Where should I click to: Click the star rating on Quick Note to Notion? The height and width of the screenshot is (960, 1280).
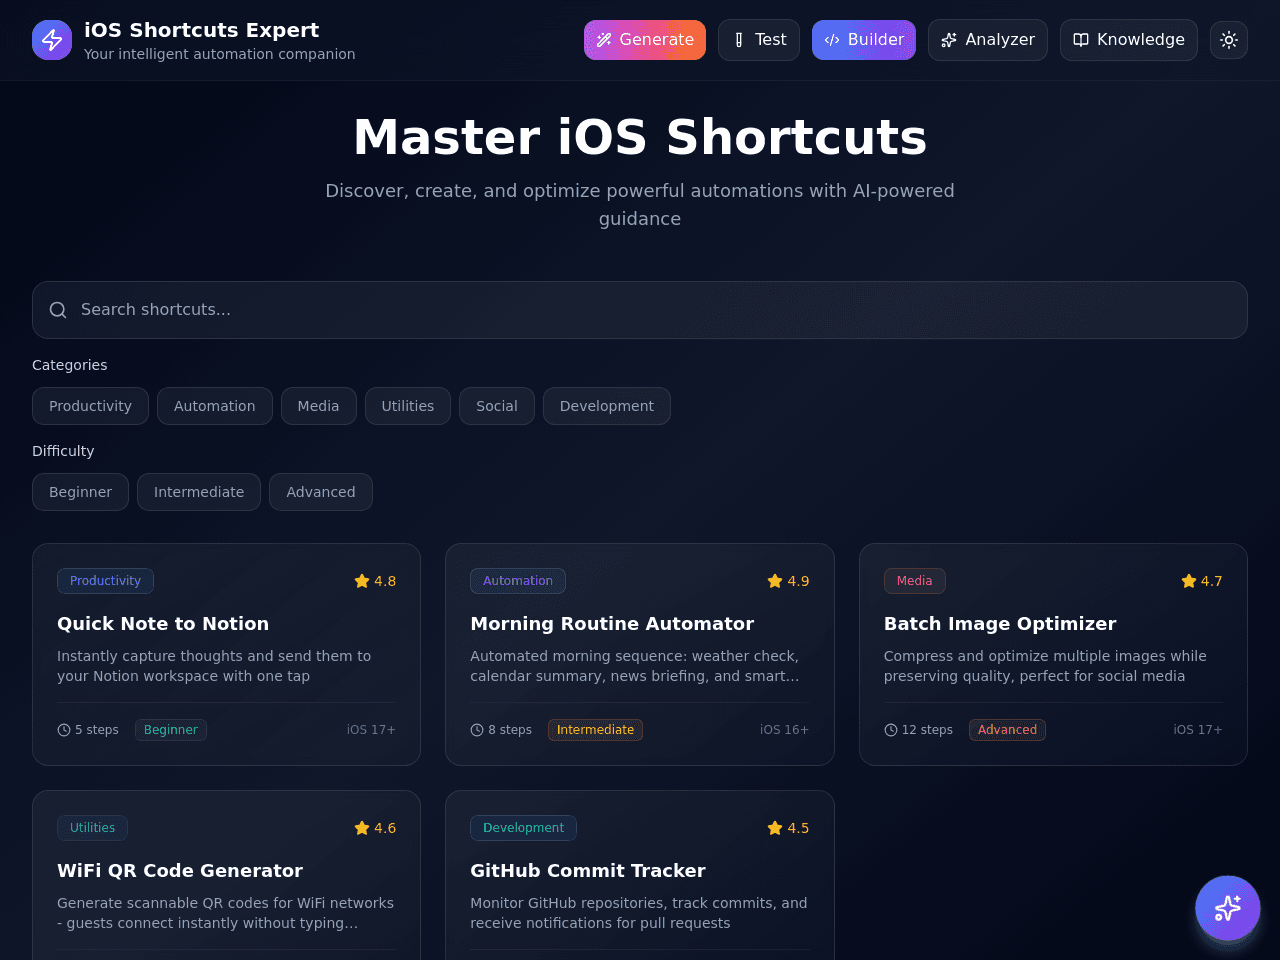point(375,581)
